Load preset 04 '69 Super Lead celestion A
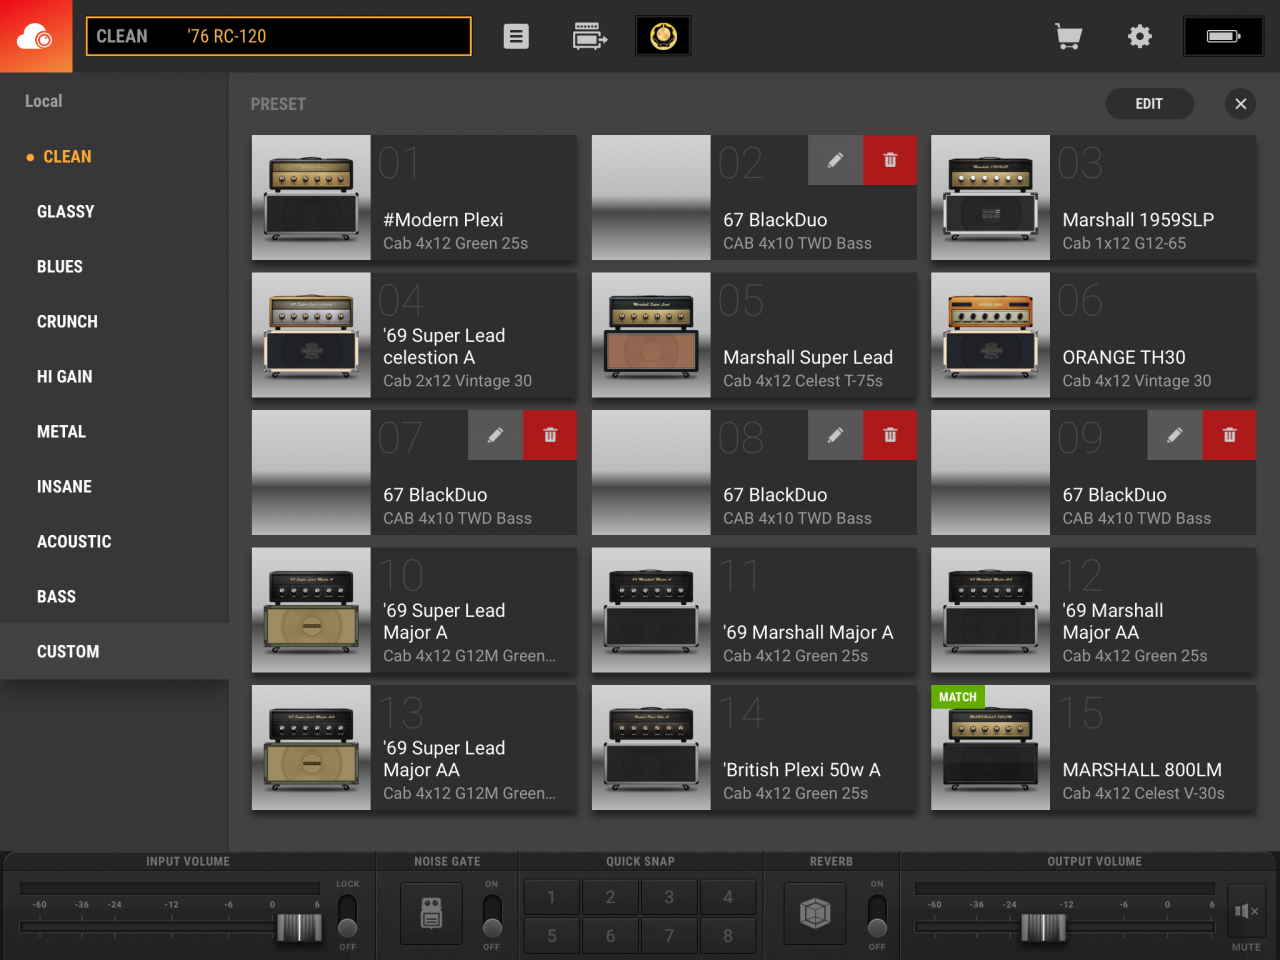 pyautogui.click(x=414, y=335)
